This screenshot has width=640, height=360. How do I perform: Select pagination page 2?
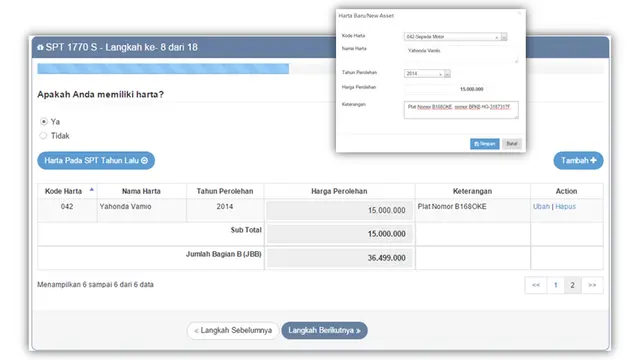[x=572, y=285]
